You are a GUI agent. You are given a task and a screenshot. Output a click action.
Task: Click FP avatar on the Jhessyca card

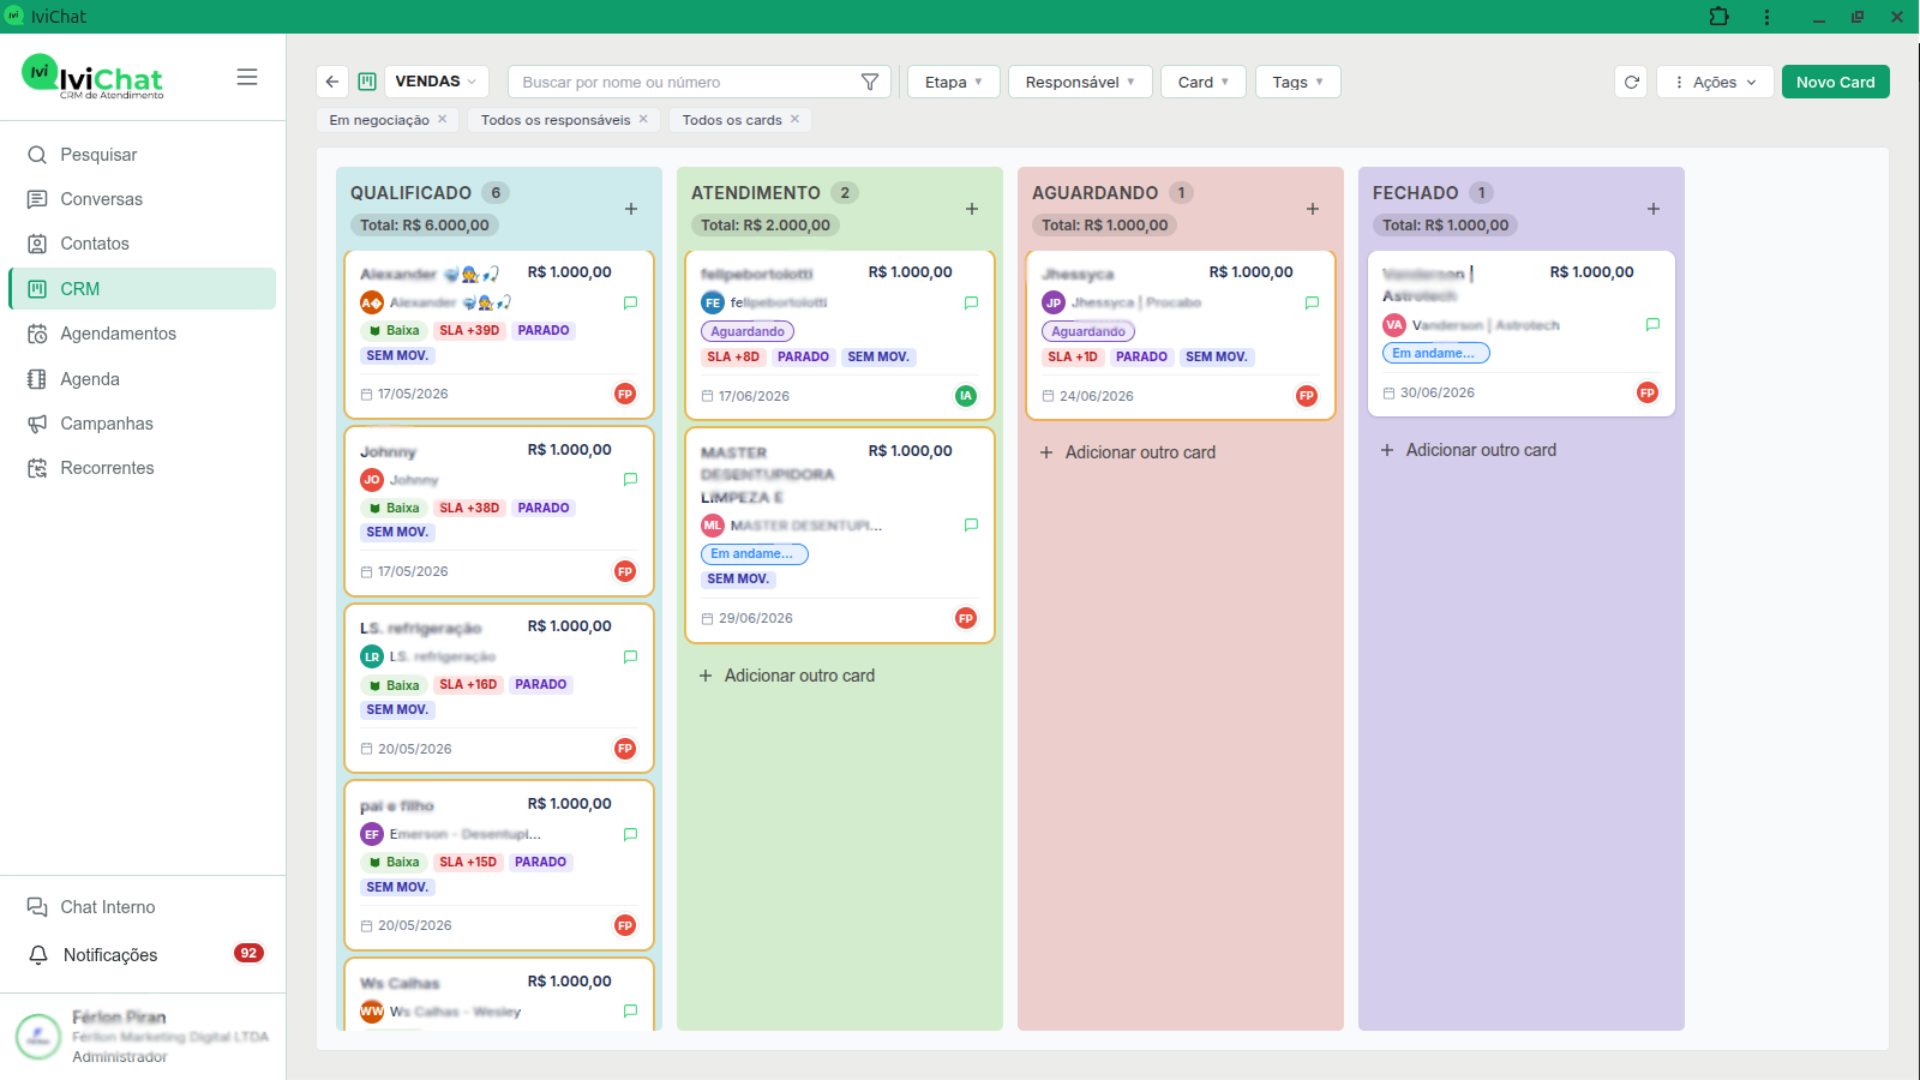(x=1306, y=396)
